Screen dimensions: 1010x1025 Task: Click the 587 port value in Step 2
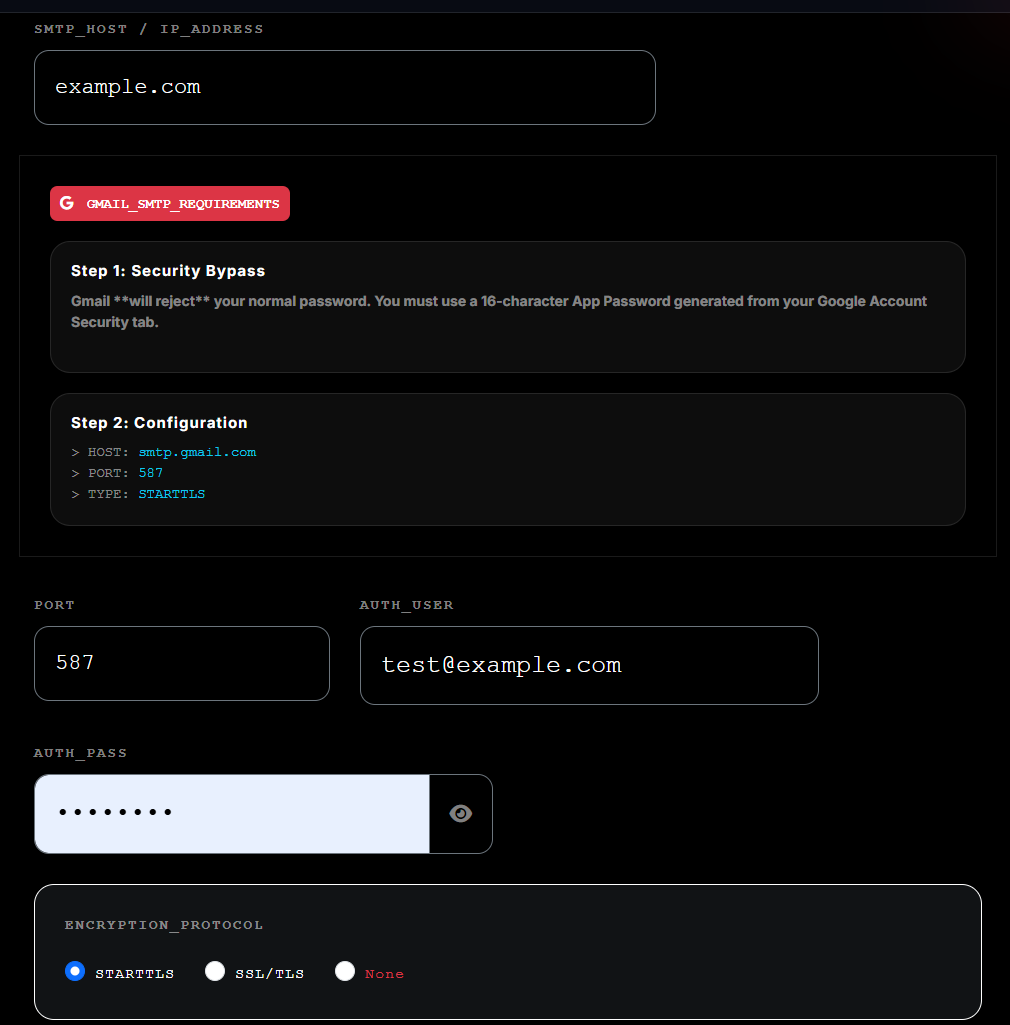(x=150, y=473)
